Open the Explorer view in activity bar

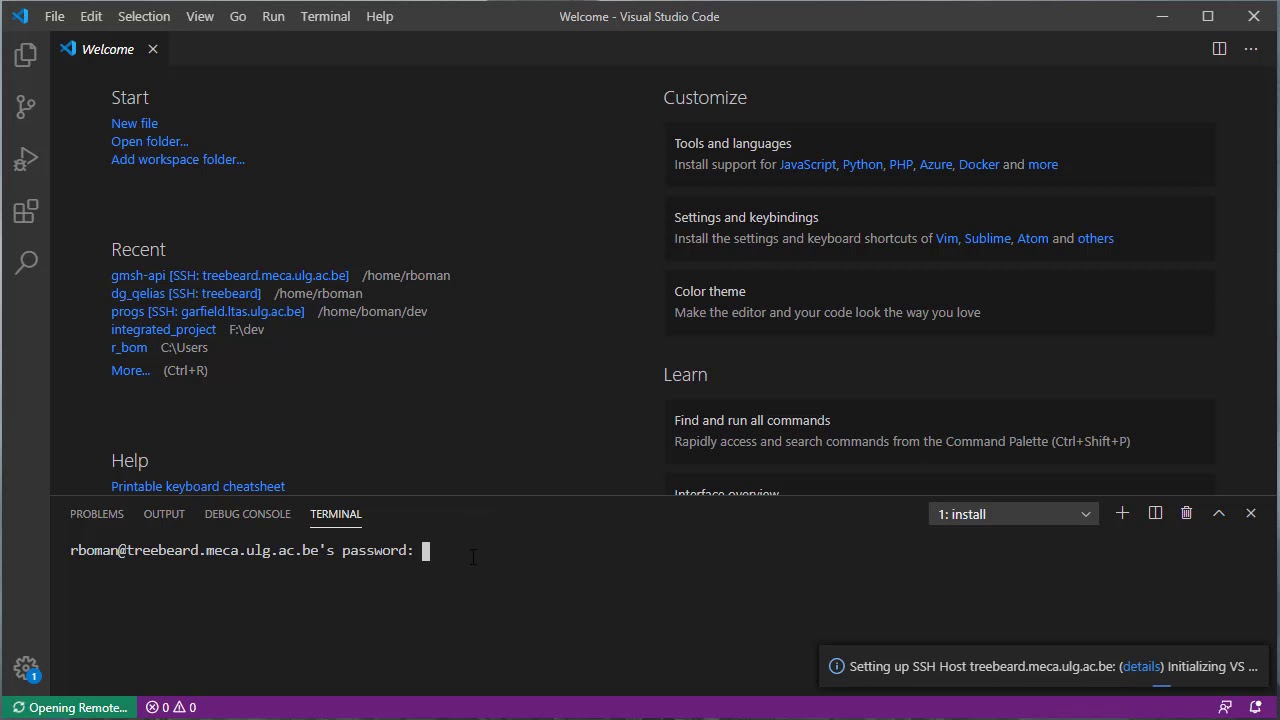tap(26, 56)
